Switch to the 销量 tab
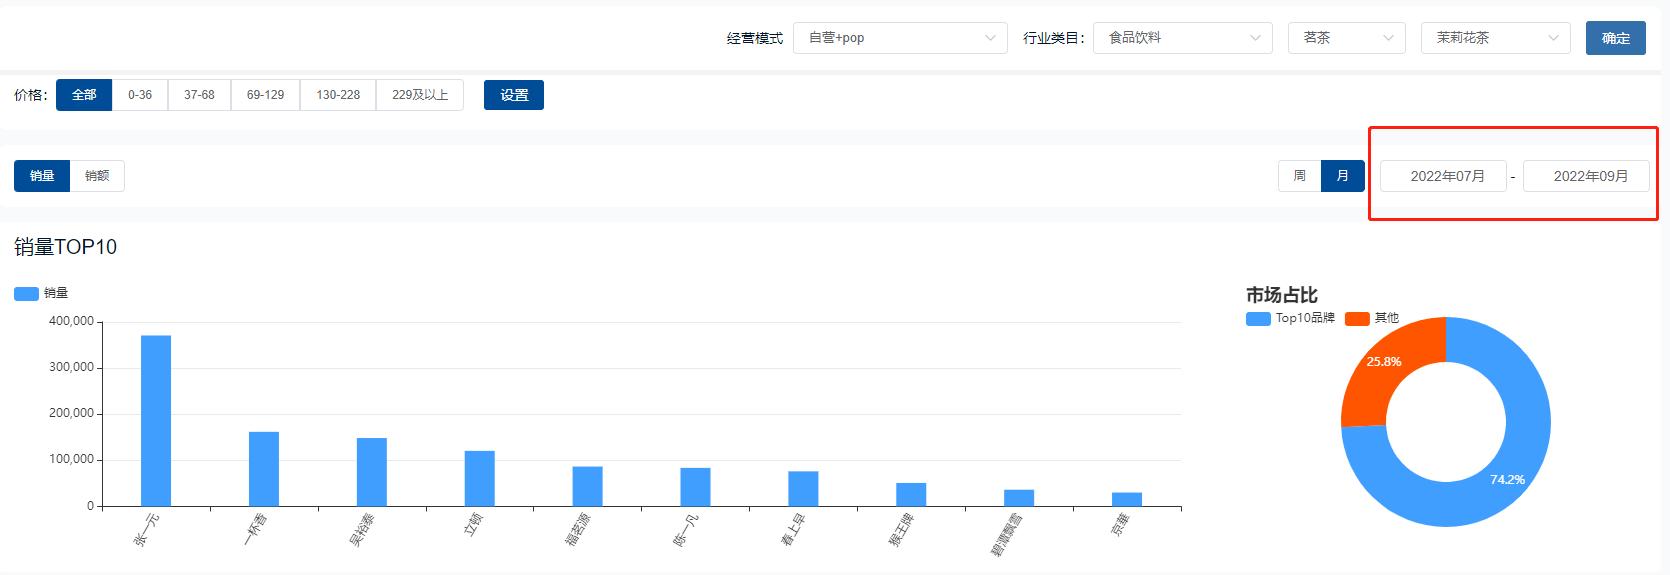Image resolution: width=1670 pixels, height=575 pixels. tap(42, 176)
